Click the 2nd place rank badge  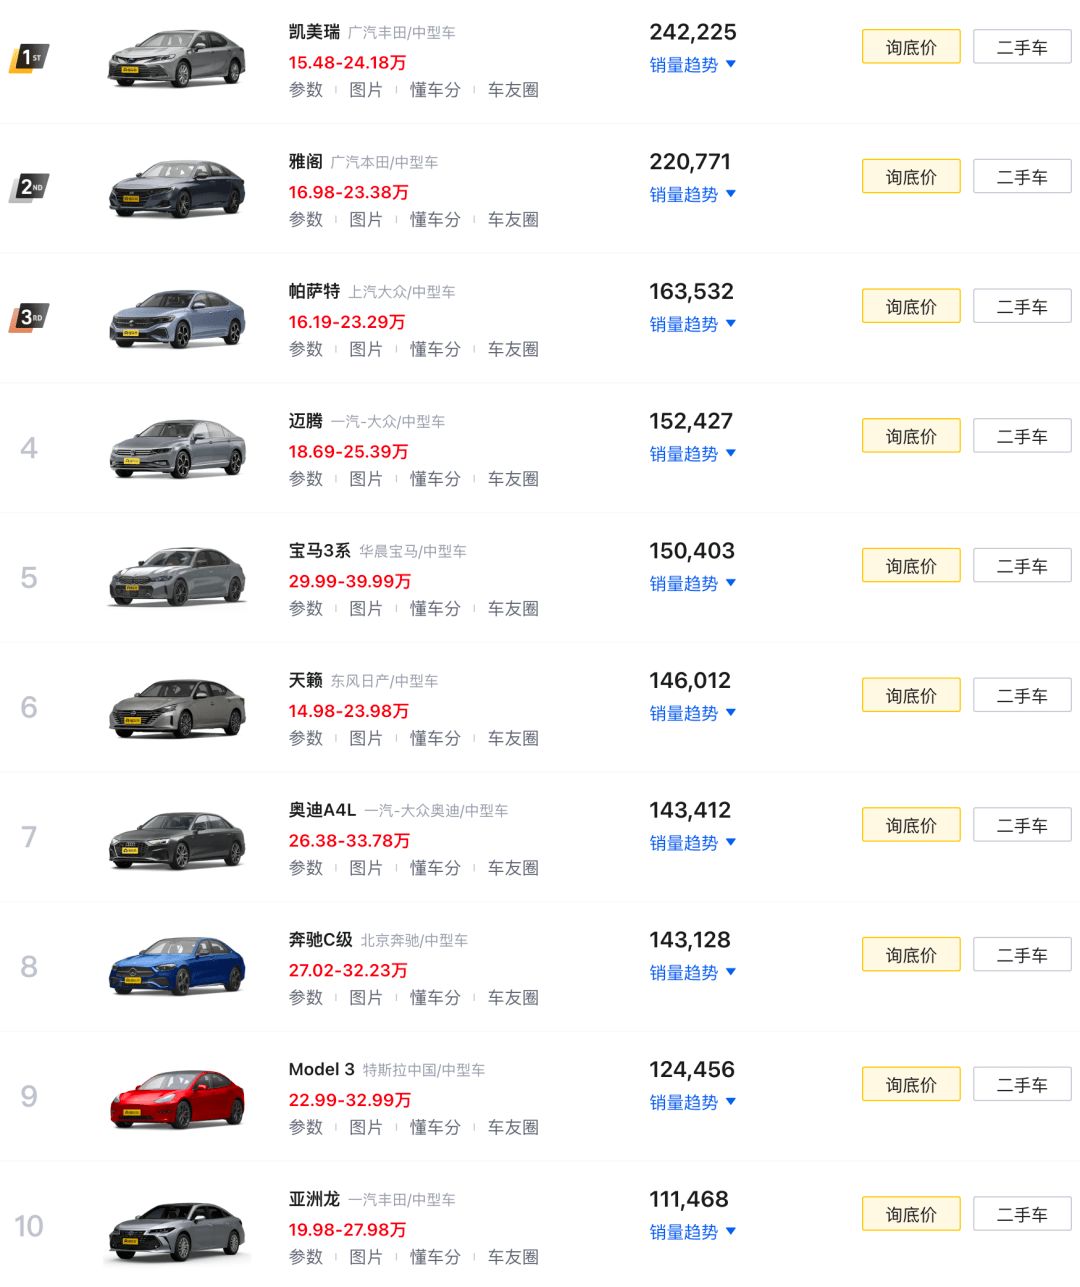click(29, 187)
